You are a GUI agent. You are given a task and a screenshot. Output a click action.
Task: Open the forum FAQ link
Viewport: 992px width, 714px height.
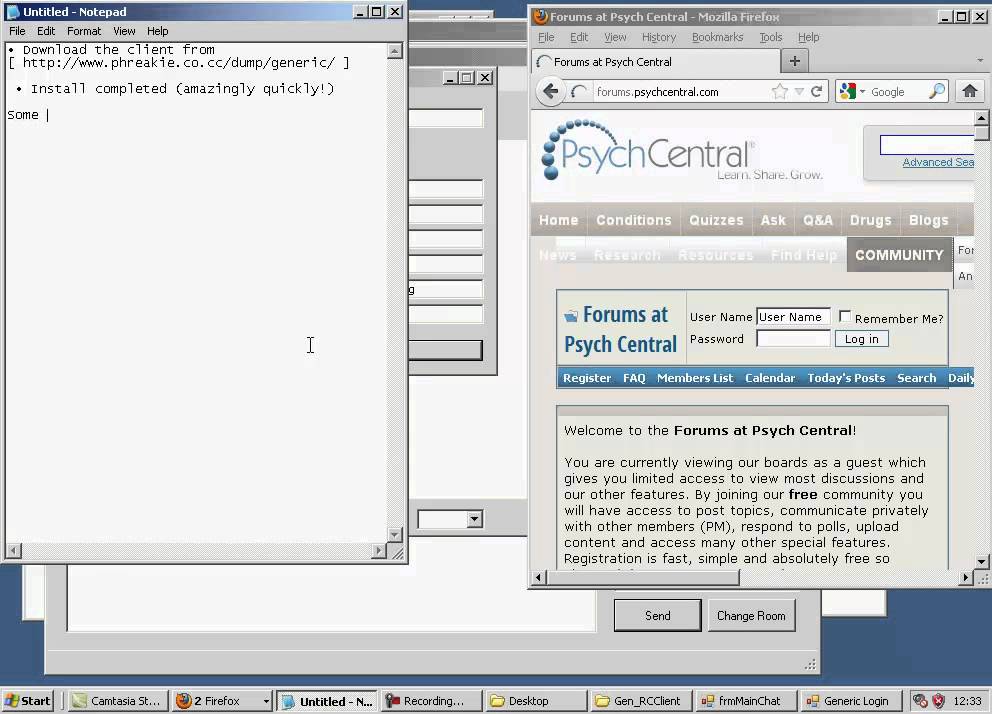(634, 378)
